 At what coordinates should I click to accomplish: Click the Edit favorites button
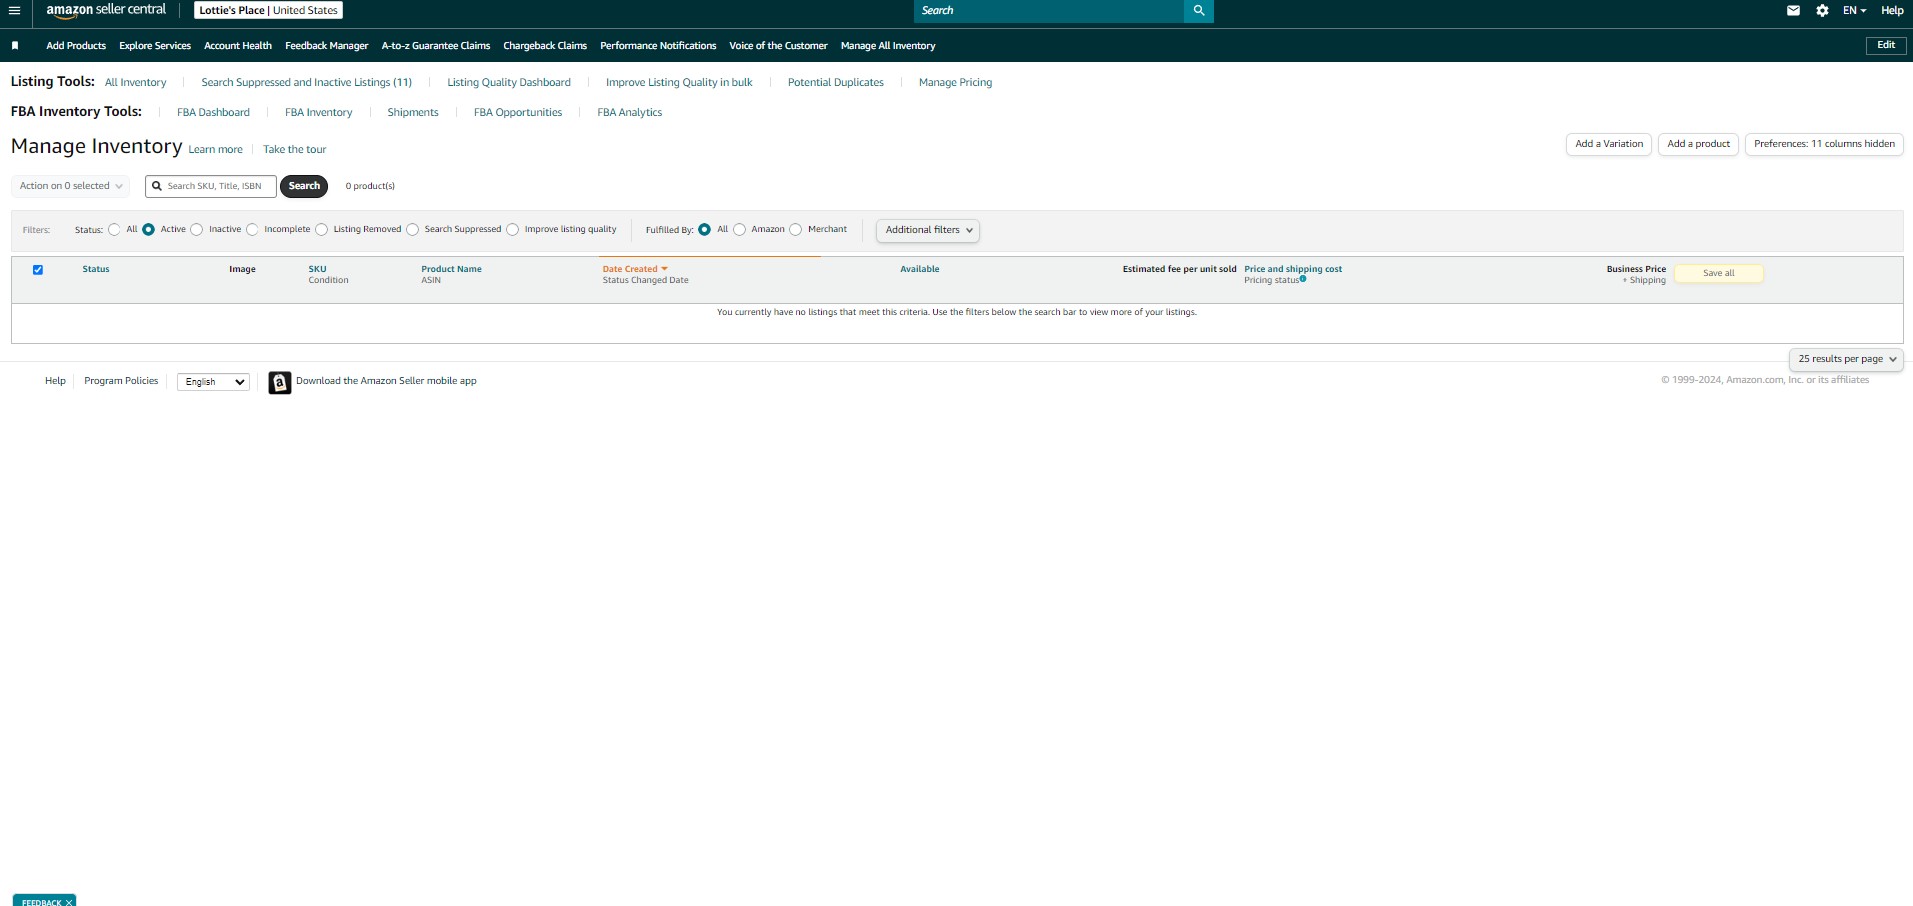point(1886,45)
